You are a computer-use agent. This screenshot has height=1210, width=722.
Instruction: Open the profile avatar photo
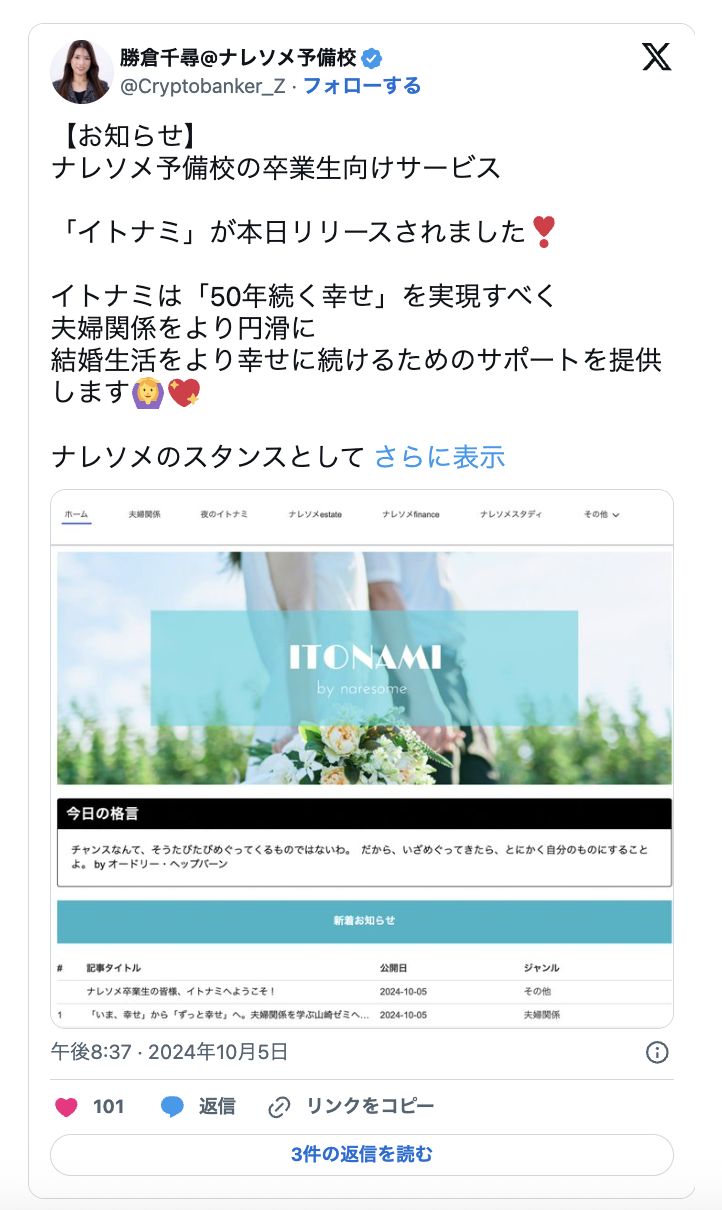click(x=82, y=72)
